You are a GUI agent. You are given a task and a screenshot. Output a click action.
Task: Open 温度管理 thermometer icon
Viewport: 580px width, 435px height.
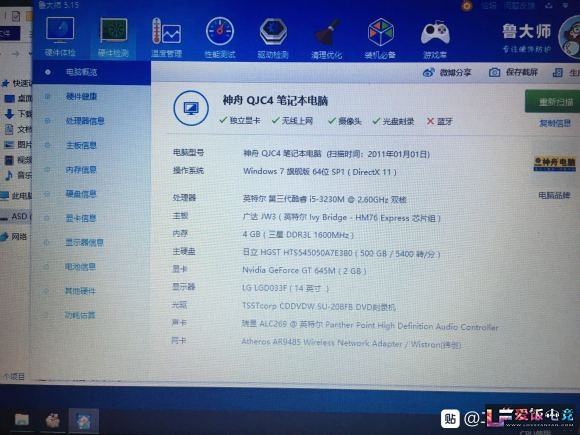166,31
